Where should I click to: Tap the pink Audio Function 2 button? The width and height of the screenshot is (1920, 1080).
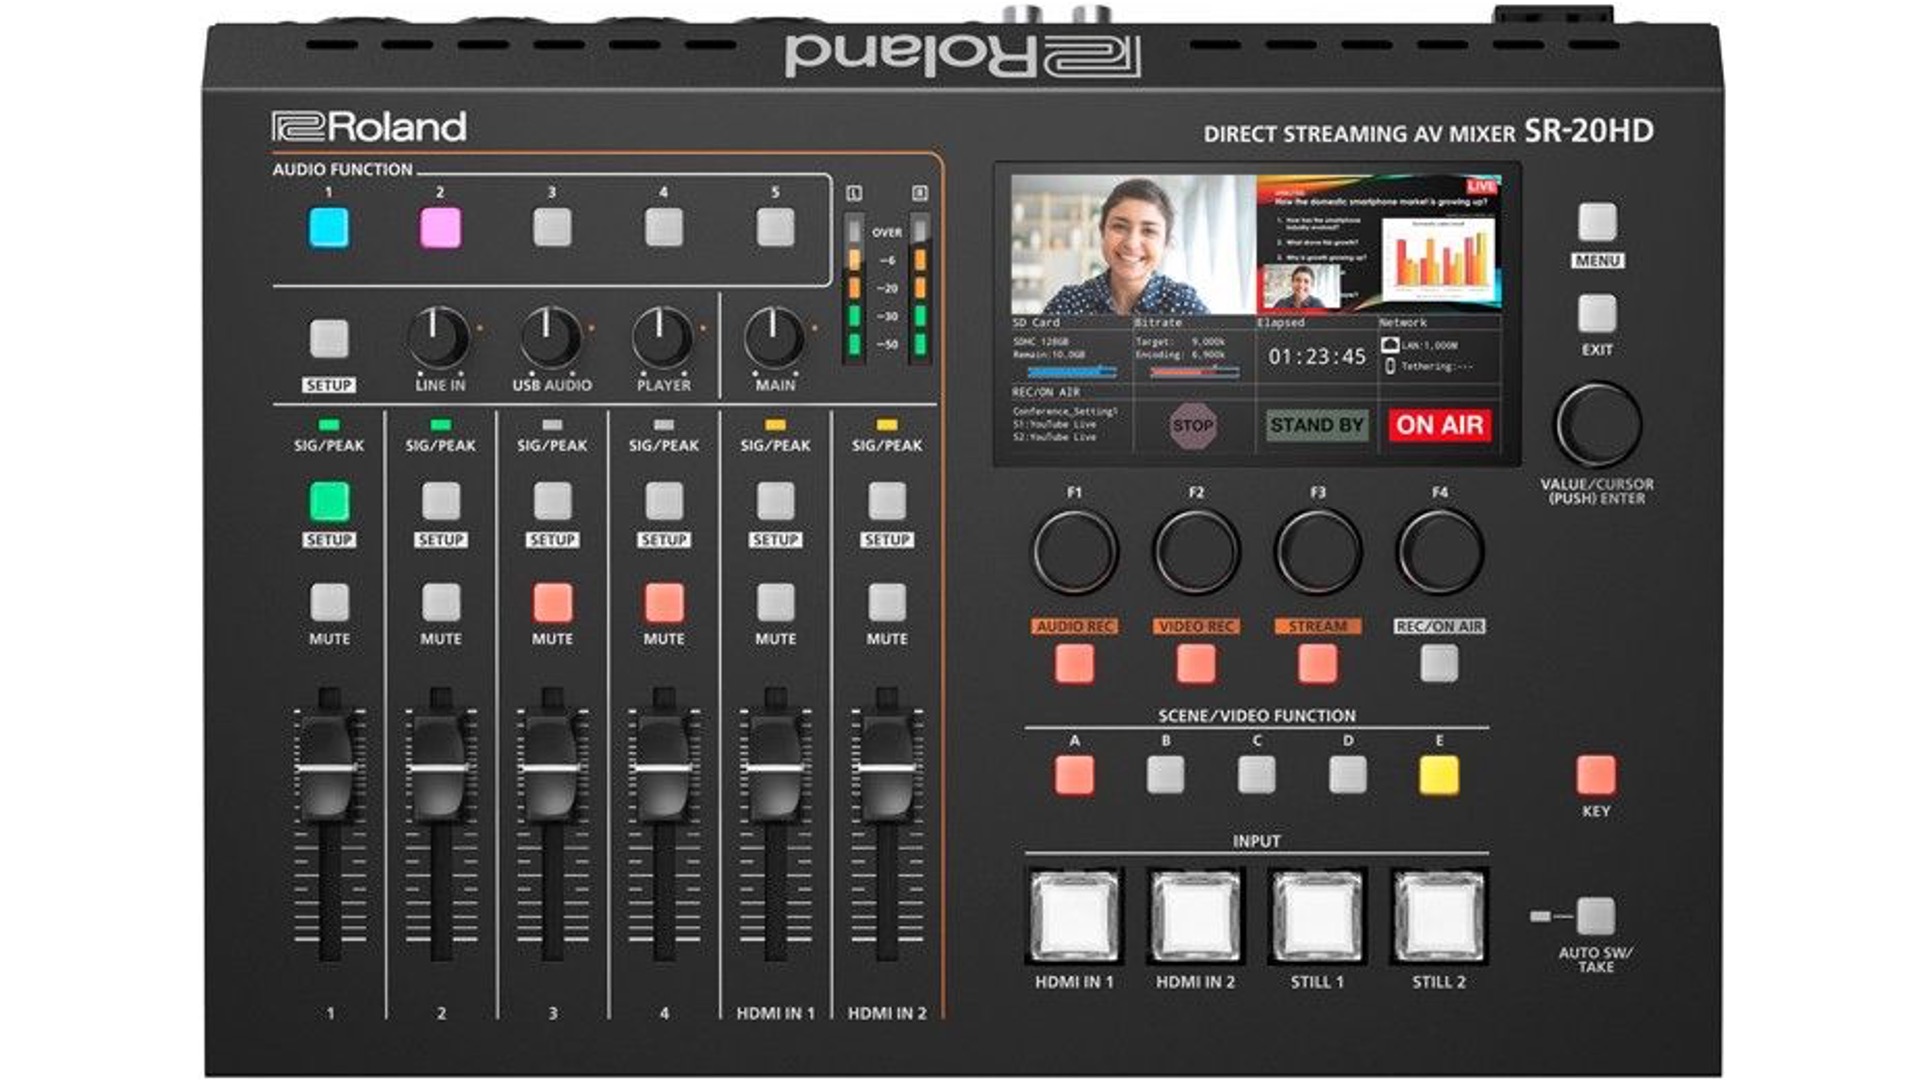(x=440, y=228)
